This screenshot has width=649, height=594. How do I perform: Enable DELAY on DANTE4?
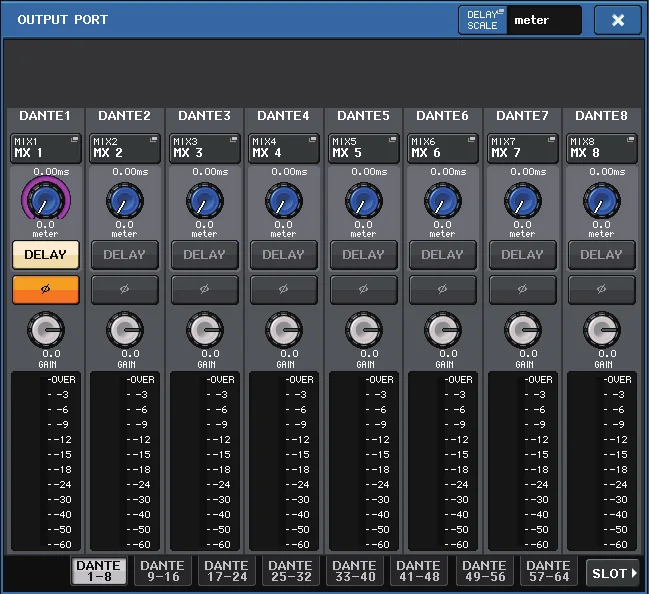[x=284, y=255]
